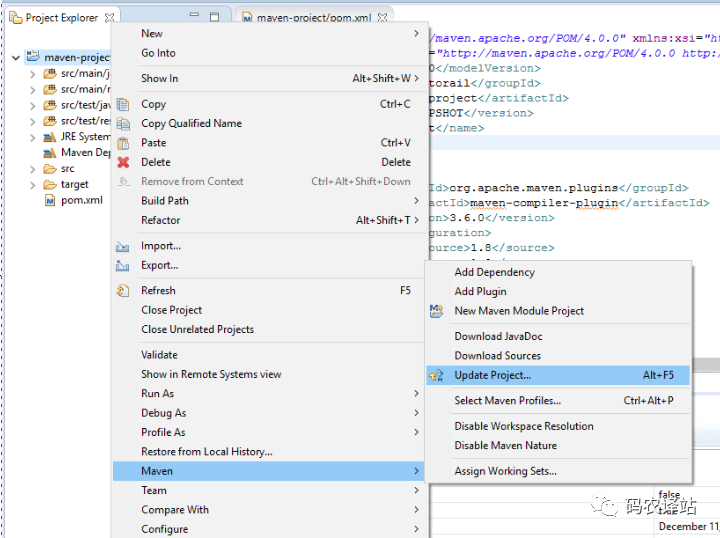The image size is (720, 538).
Task: Expand the src/main/resources node
Action: (32, 90)
